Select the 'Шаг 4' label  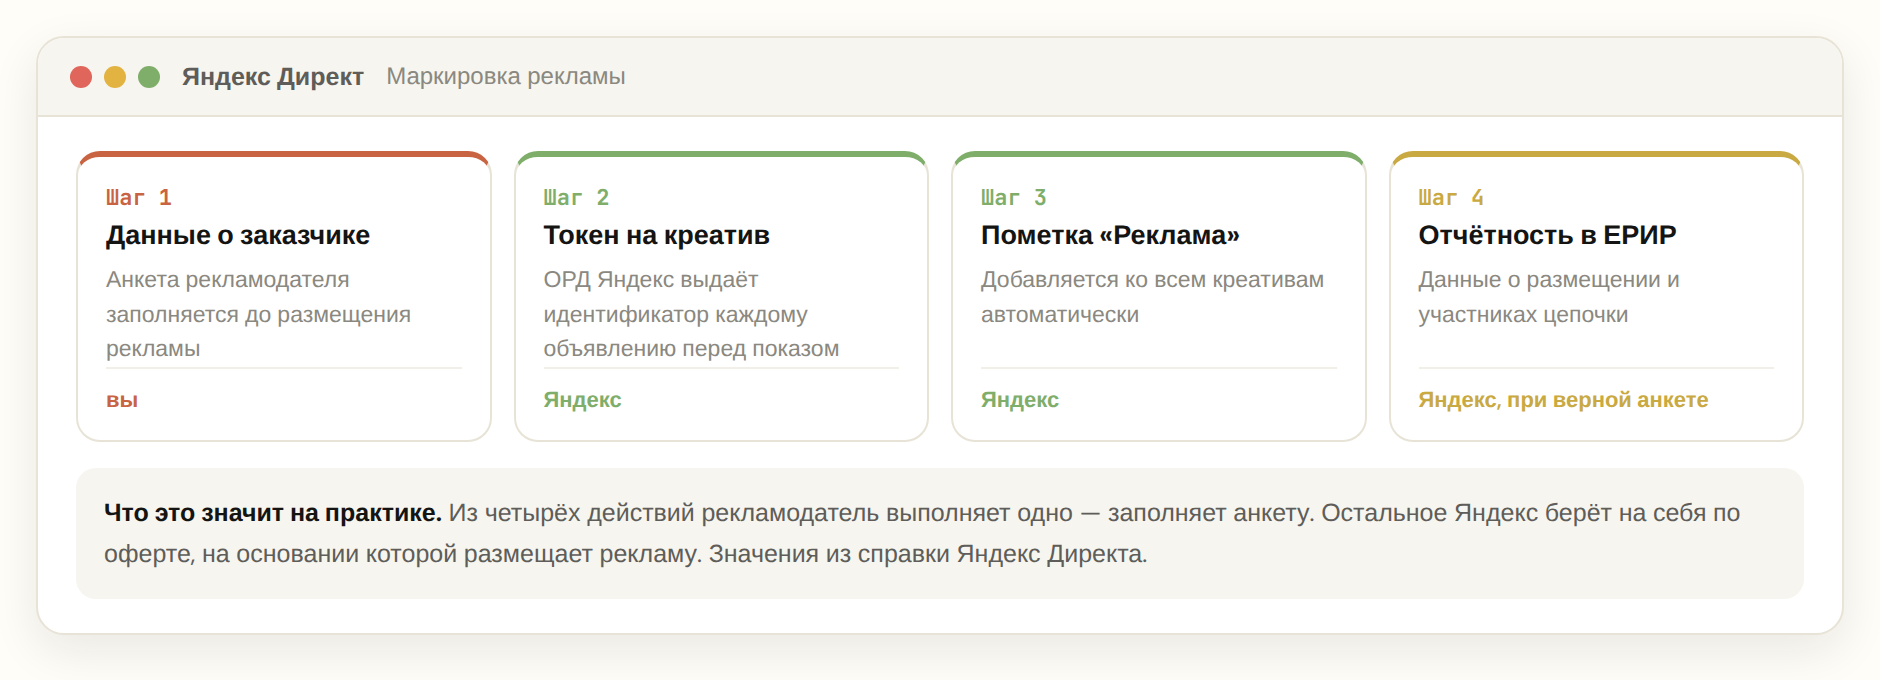pyautogui.click(x=1451, y=198)
